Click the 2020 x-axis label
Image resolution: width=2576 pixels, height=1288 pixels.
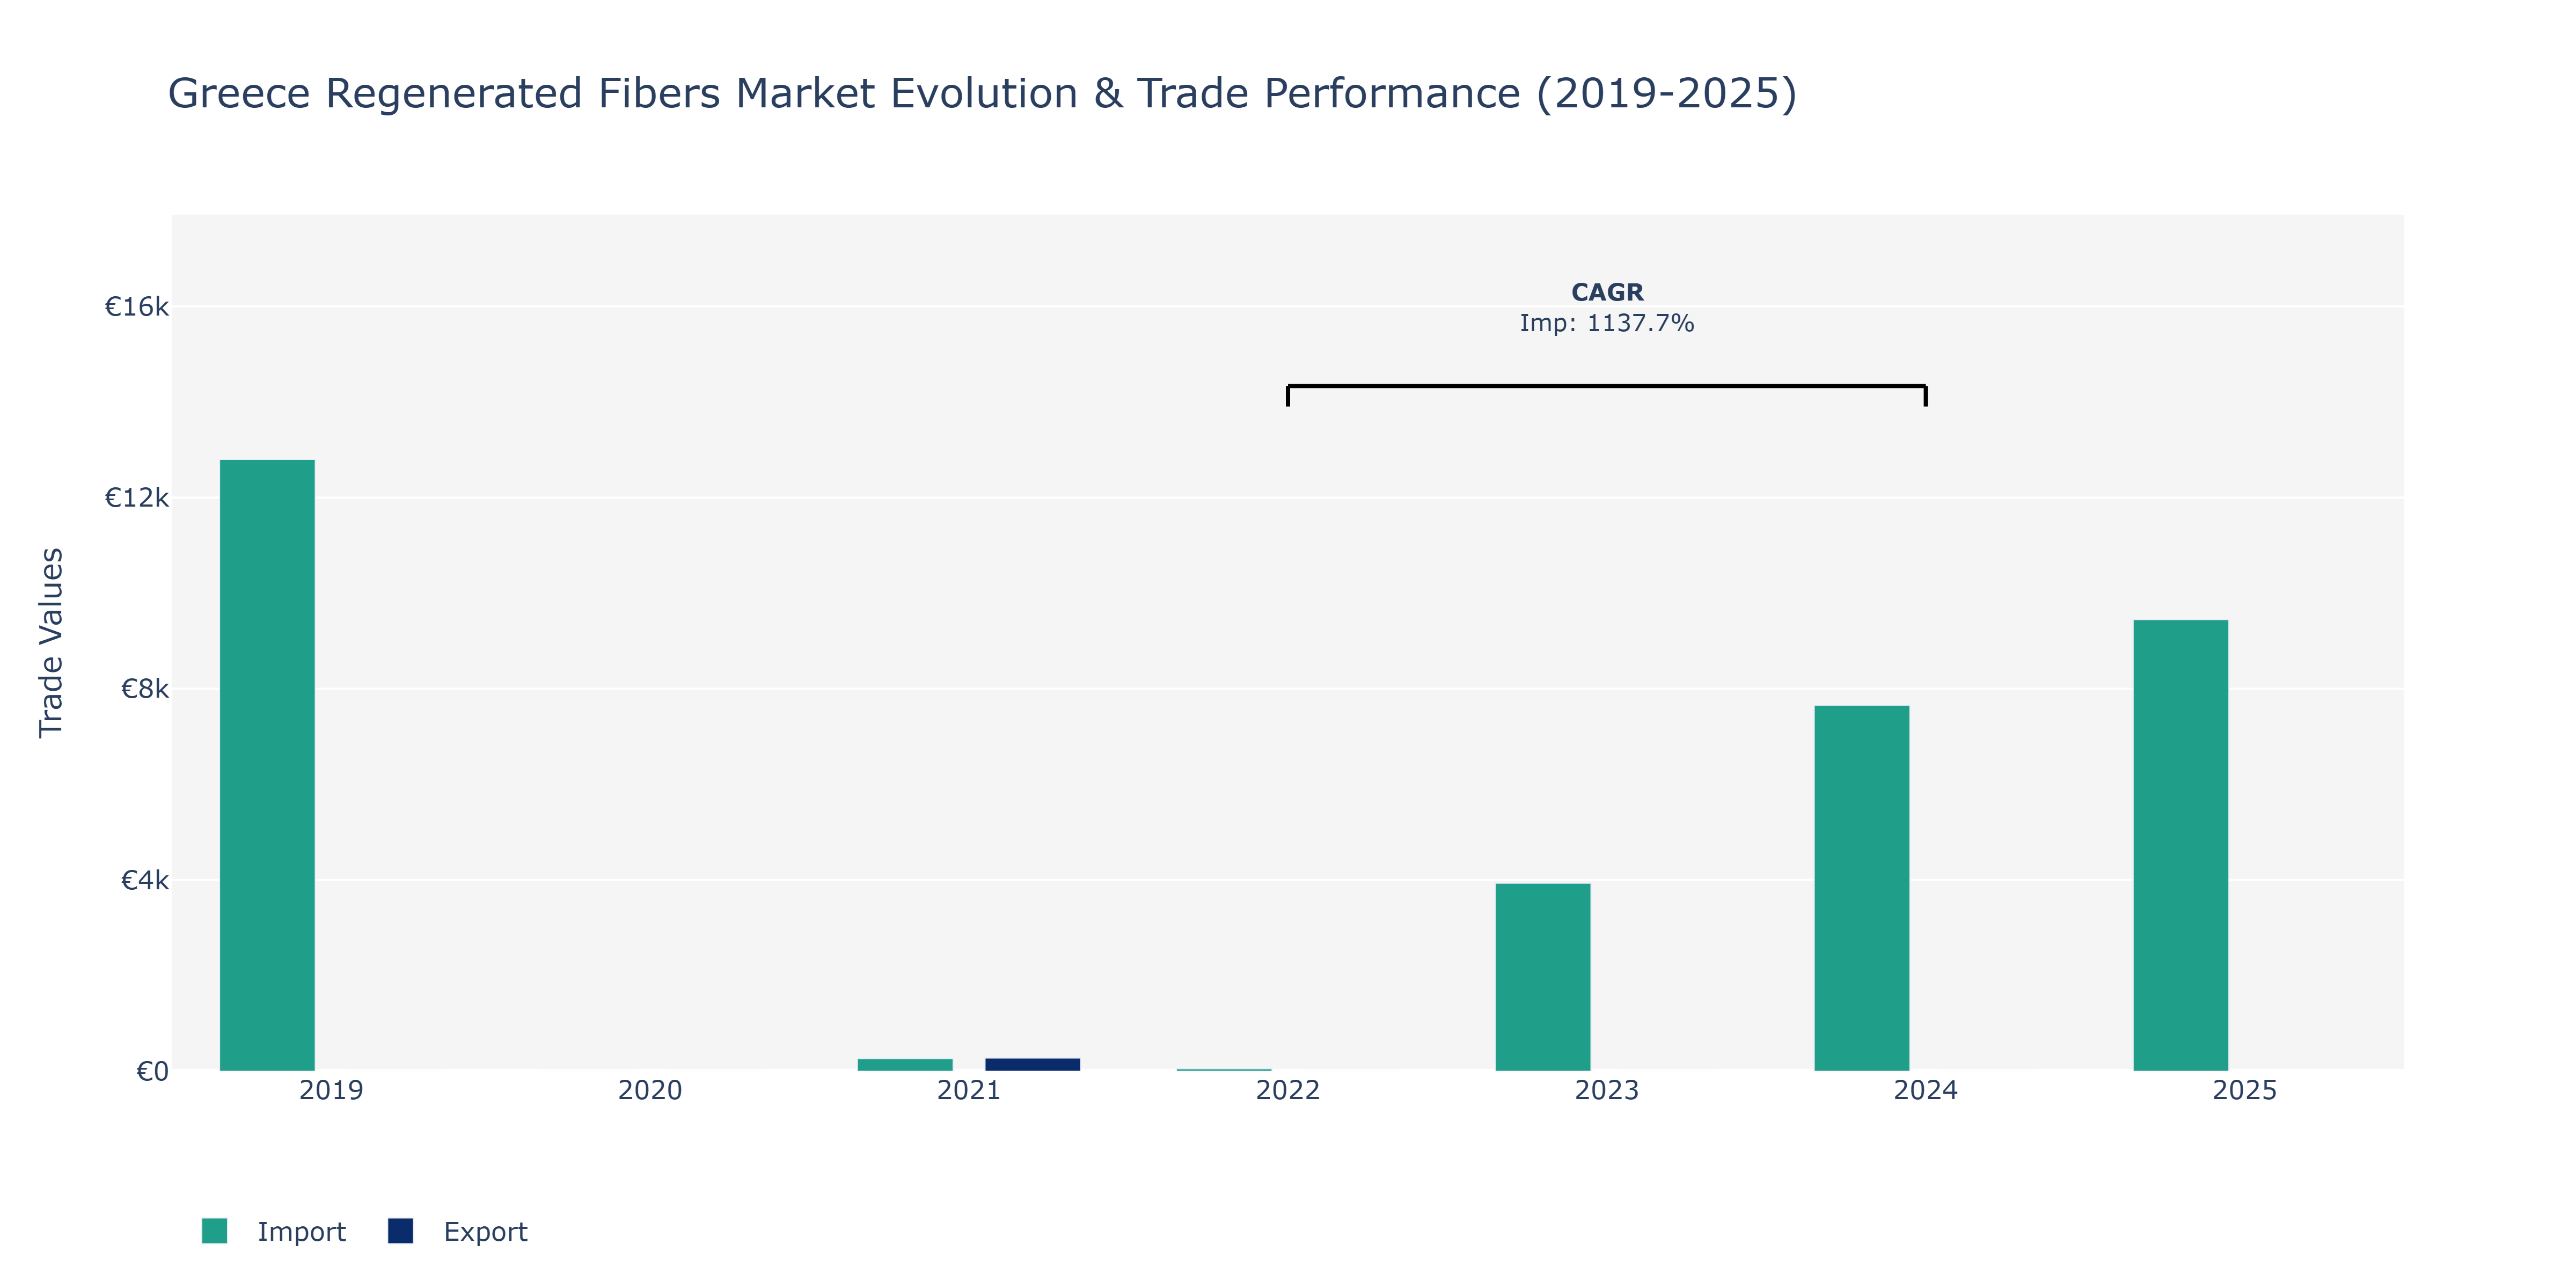pos(650,1090)
